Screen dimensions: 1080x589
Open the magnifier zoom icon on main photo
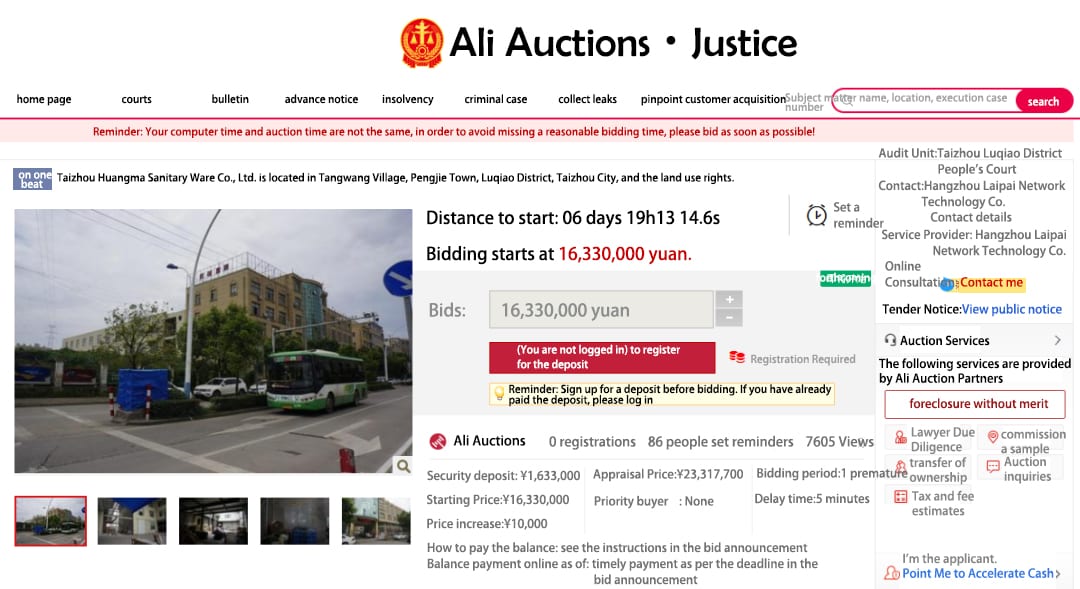pos(403,466)
